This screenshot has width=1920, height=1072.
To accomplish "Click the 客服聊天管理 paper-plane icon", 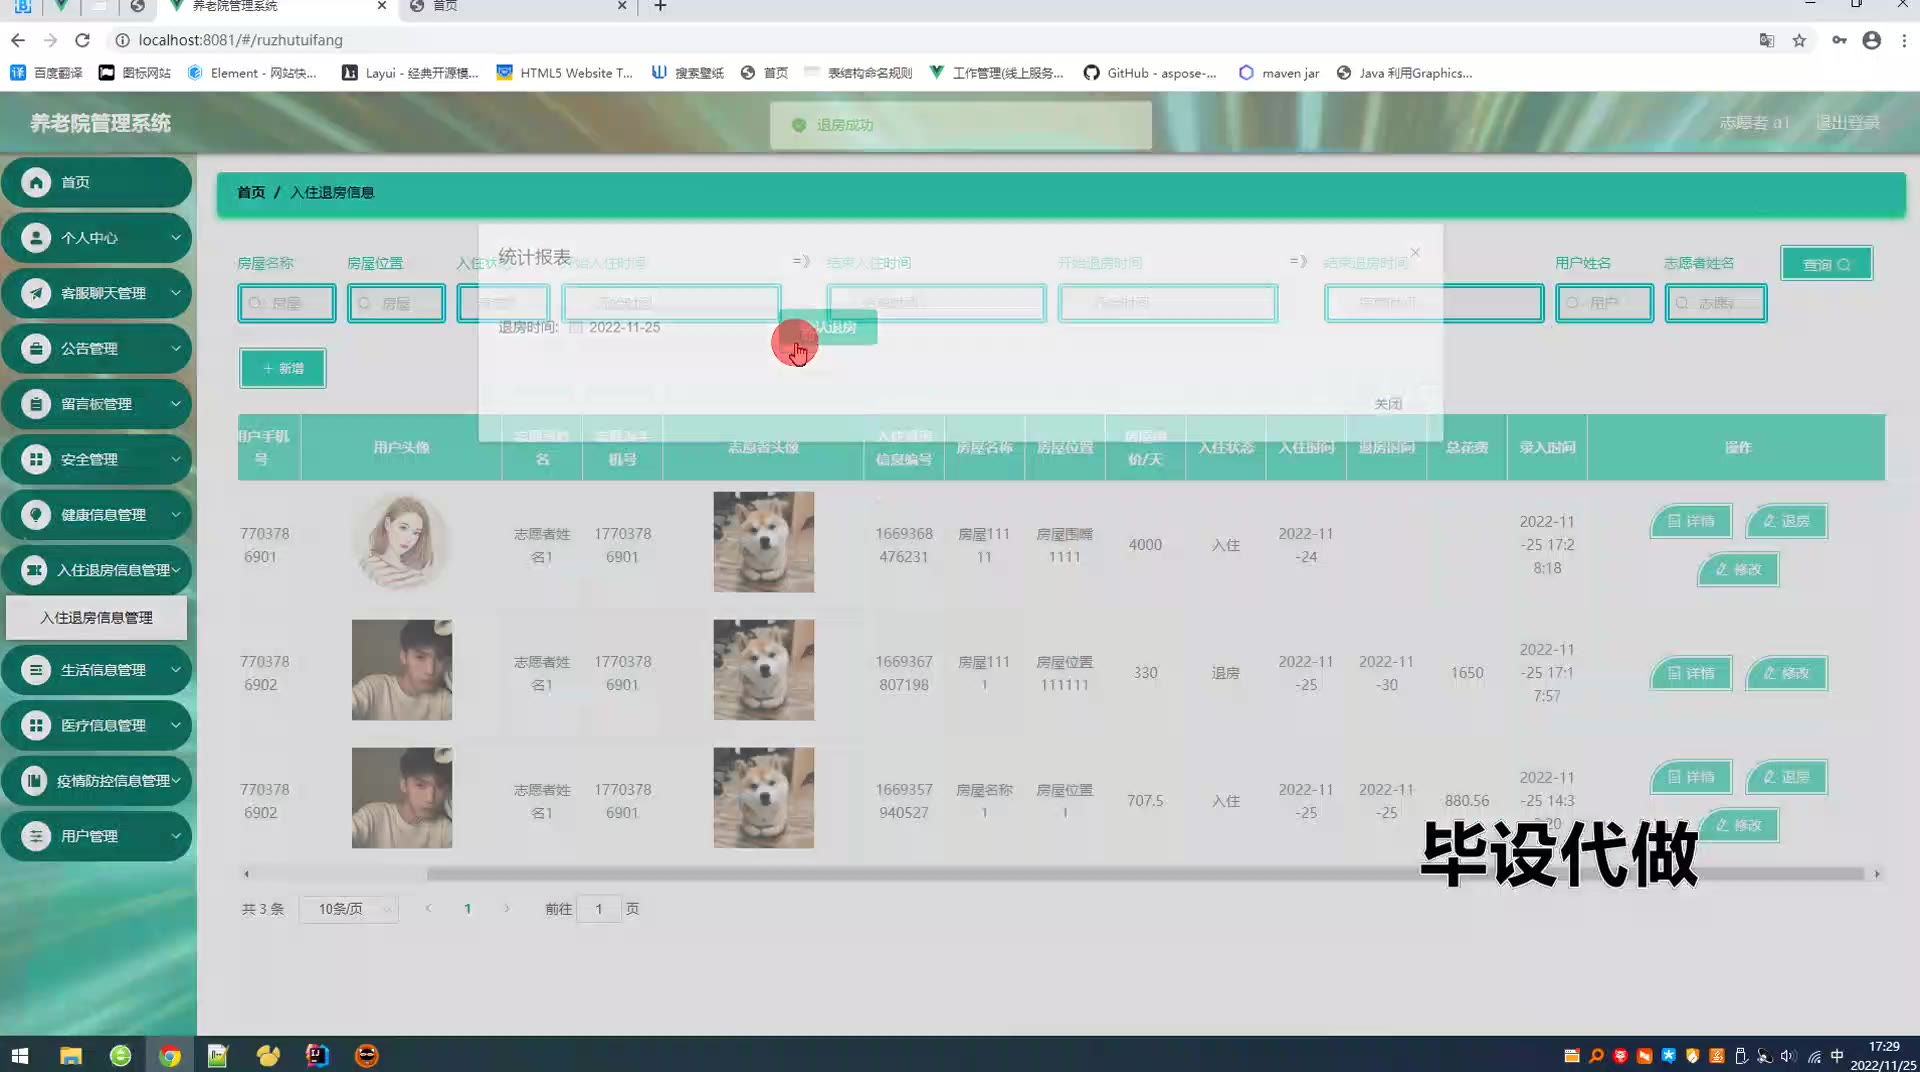I will click(36, 293).
